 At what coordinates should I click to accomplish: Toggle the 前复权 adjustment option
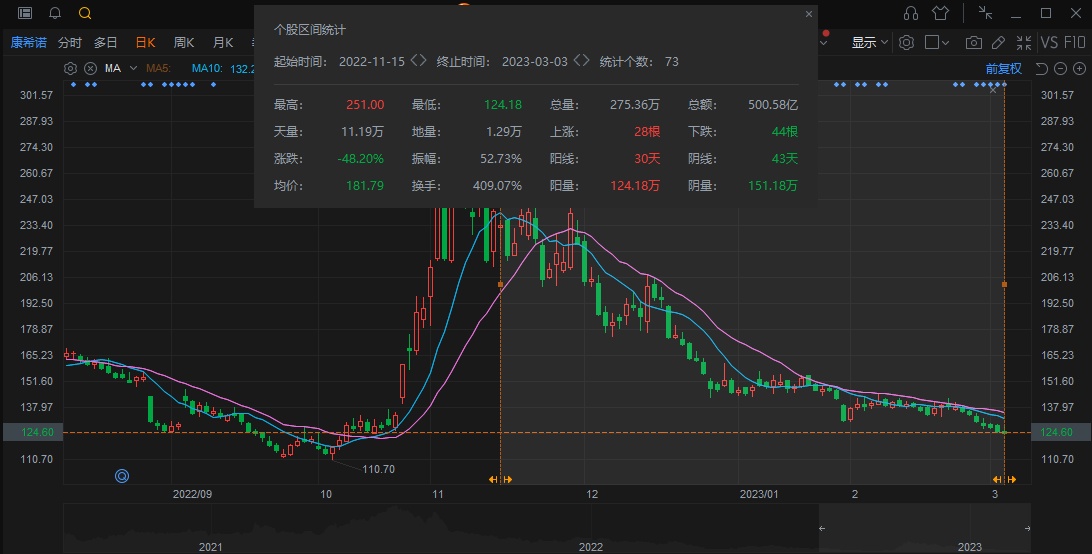coord(1004,68)
